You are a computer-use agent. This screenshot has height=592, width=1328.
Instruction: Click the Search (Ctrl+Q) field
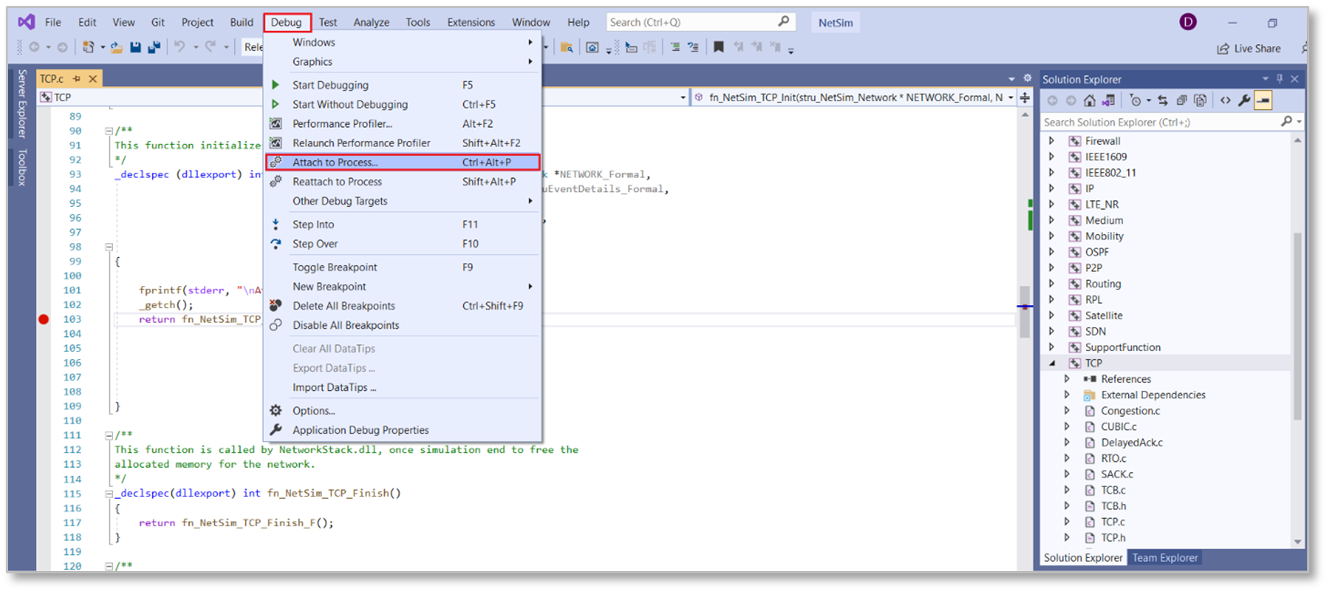701,22
